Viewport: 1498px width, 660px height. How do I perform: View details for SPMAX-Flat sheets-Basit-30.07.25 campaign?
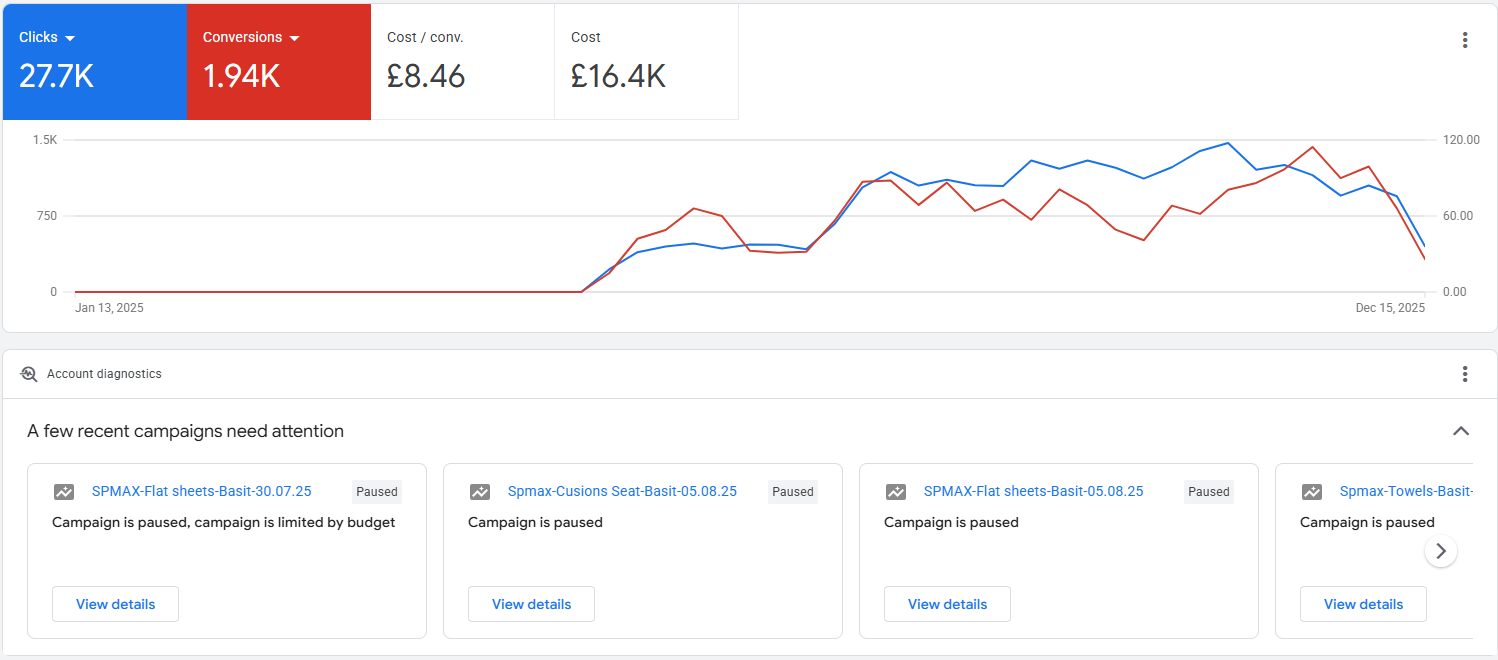115,604
